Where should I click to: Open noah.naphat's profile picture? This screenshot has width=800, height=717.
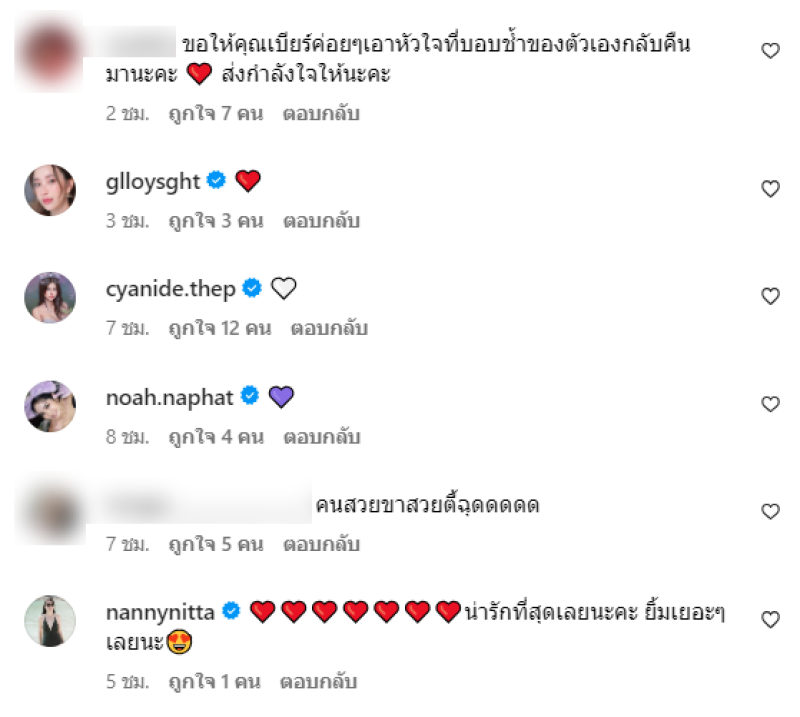50,406
